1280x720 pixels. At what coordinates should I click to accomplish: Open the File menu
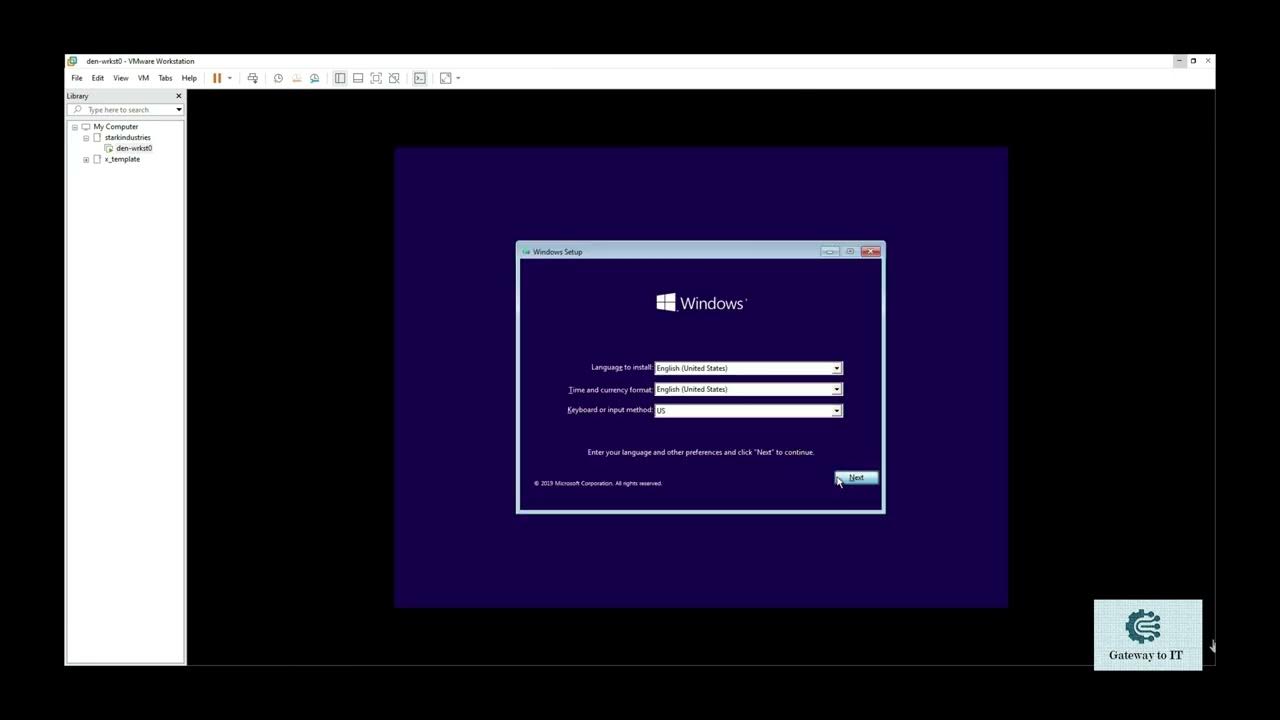(x=77, y=78)
